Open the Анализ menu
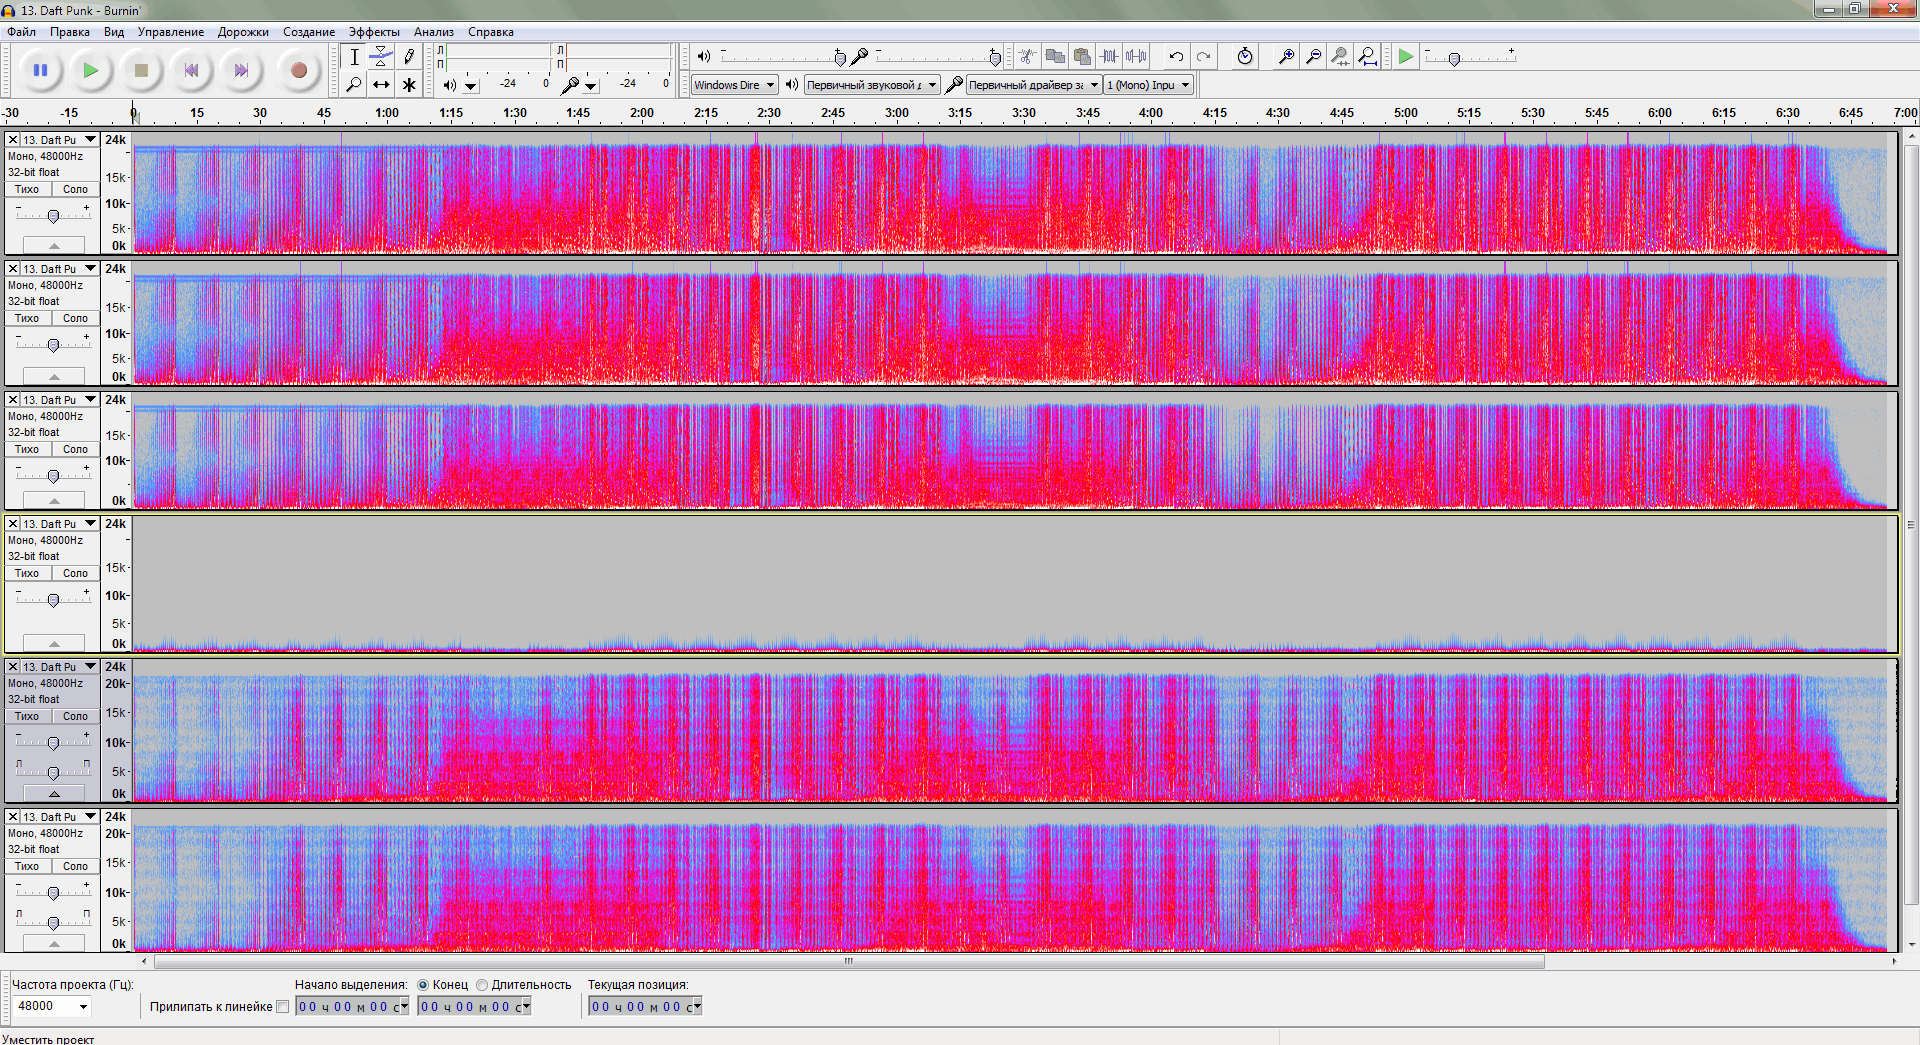 click(x=434, y=32)
